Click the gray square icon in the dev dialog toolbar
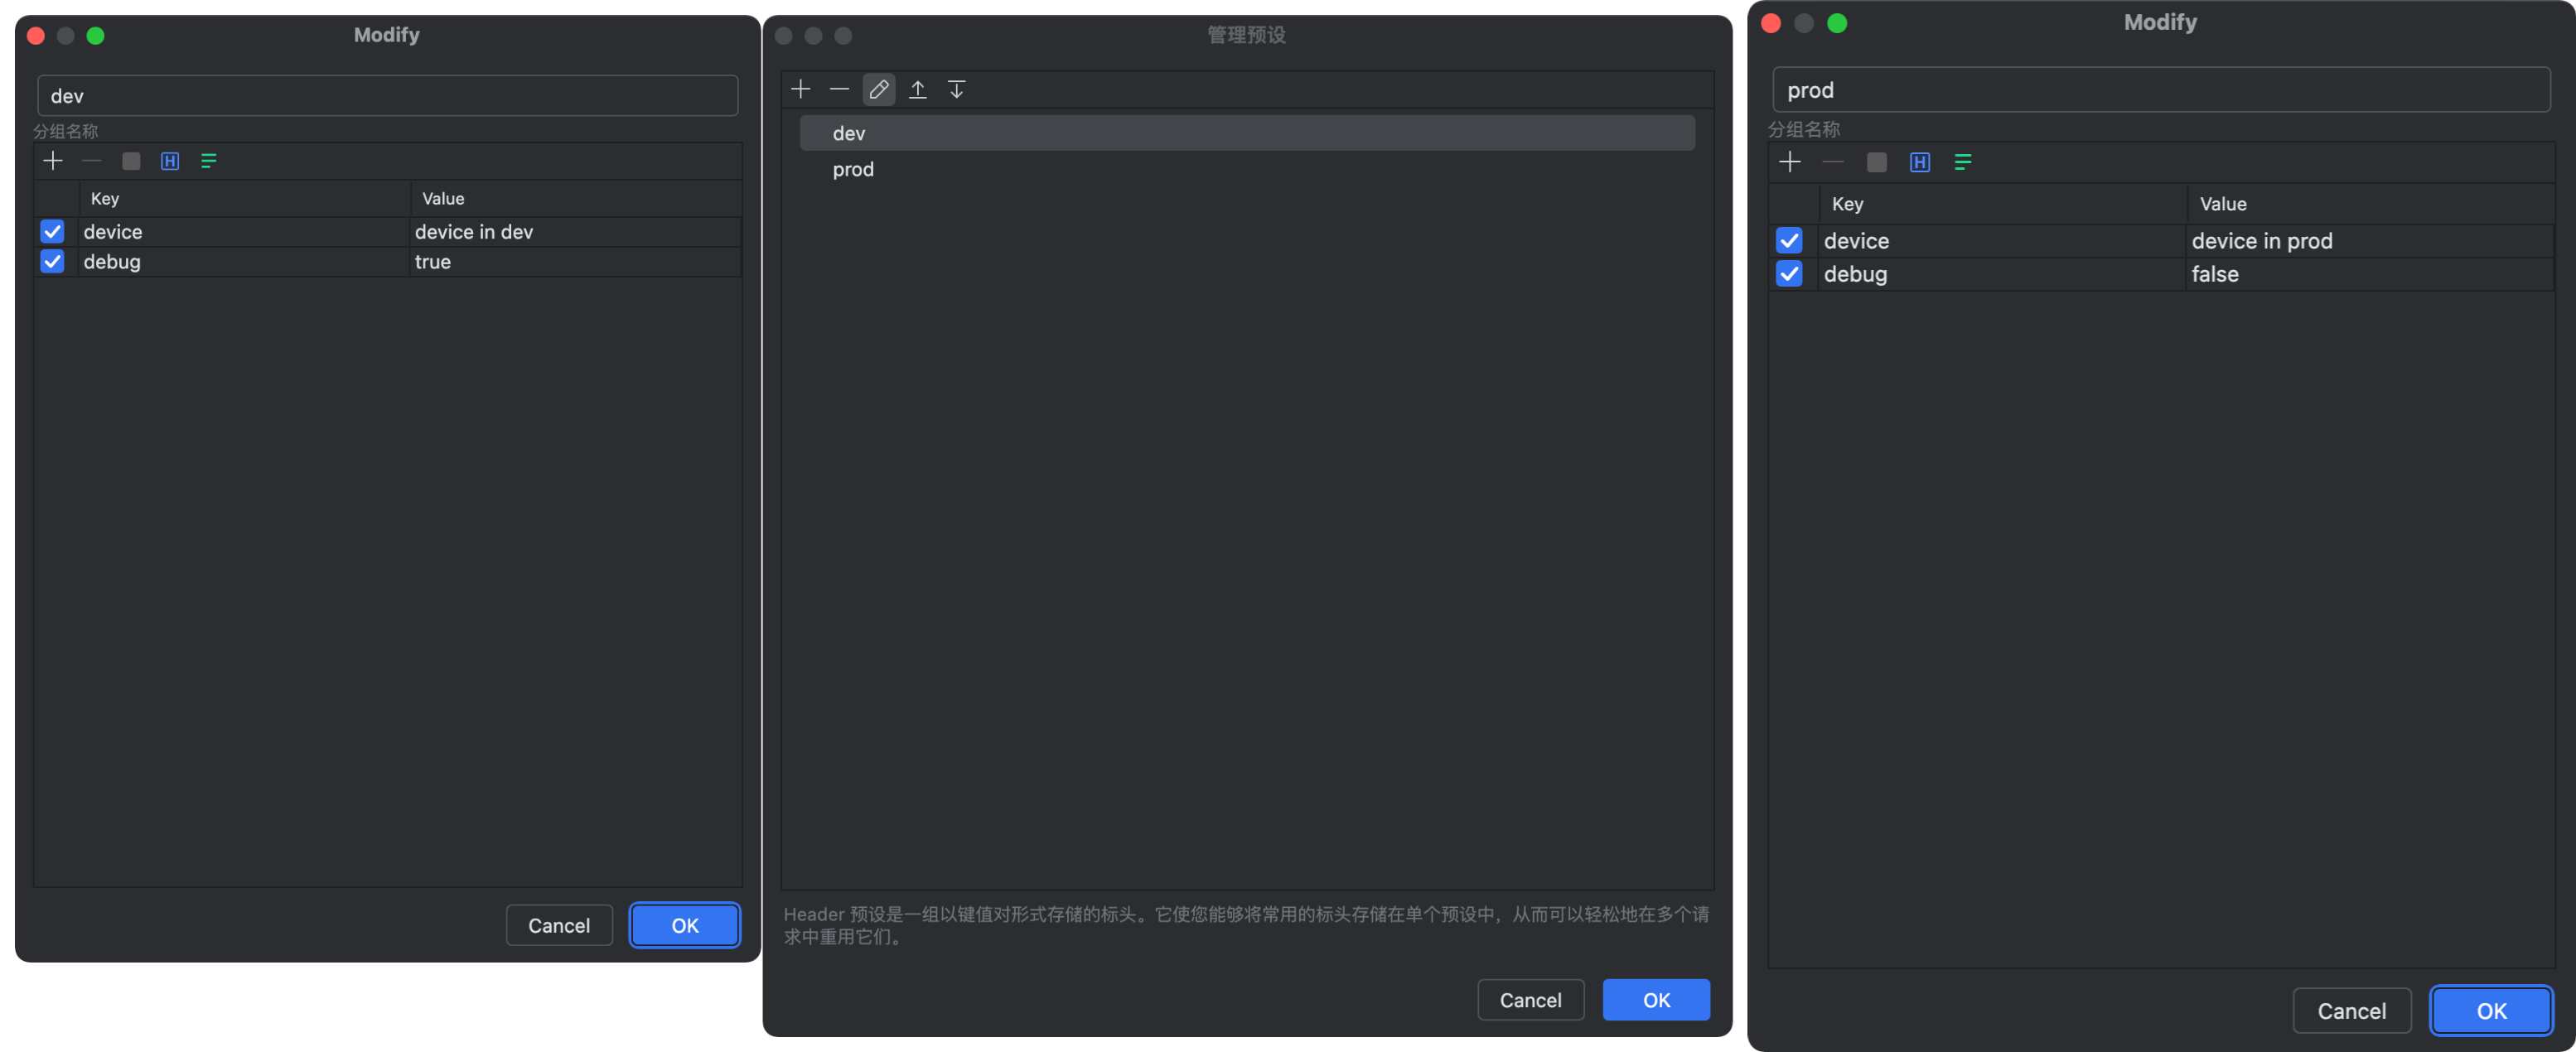The width and height of the screenshot is (2576, 1052). pos(131,161)
